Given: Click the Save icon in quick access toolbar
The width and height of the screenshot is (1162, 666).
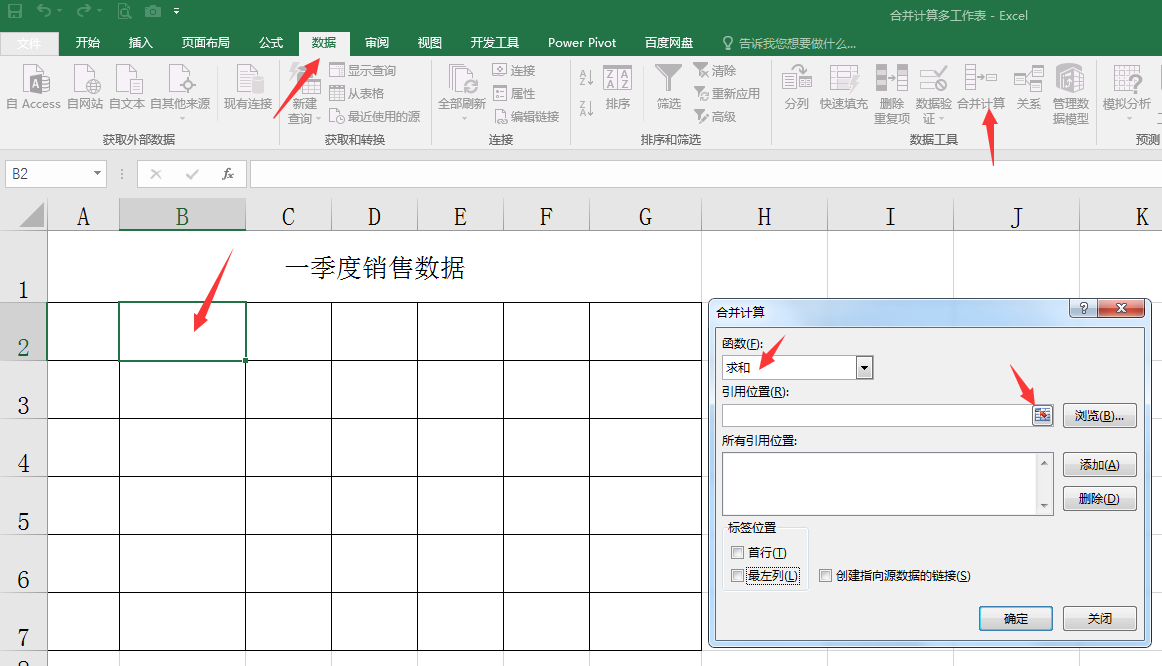Looking at the screenshot, I should coord(15,11).
